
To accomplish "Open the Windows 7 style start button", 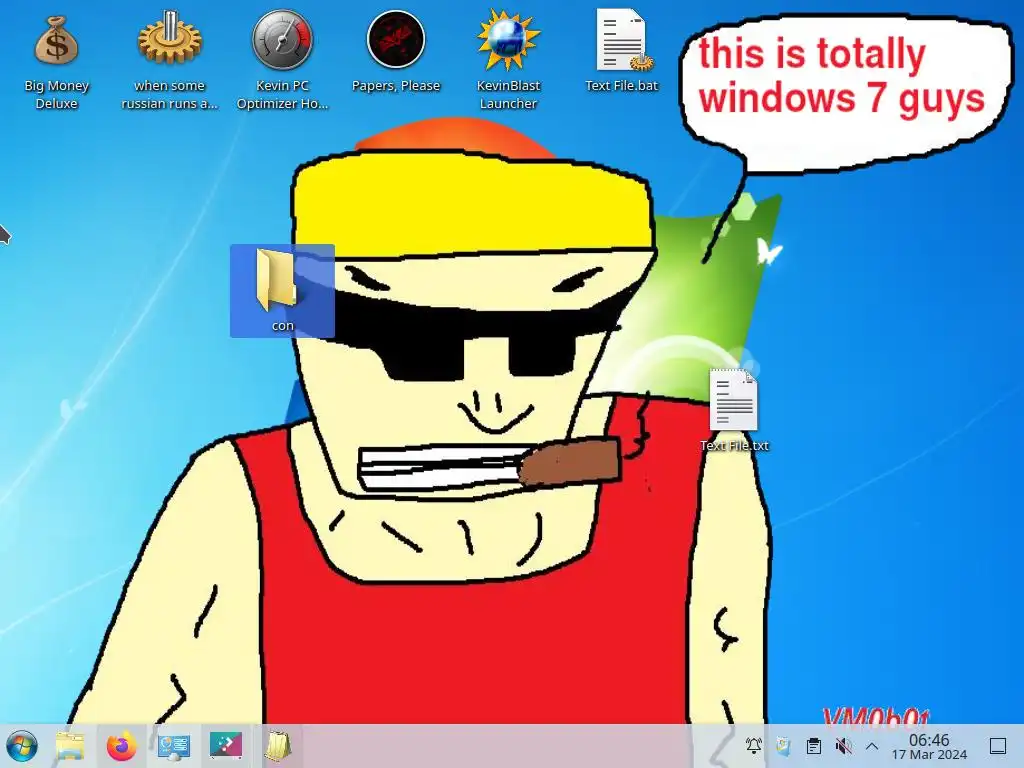I will [x=22, y=746].
